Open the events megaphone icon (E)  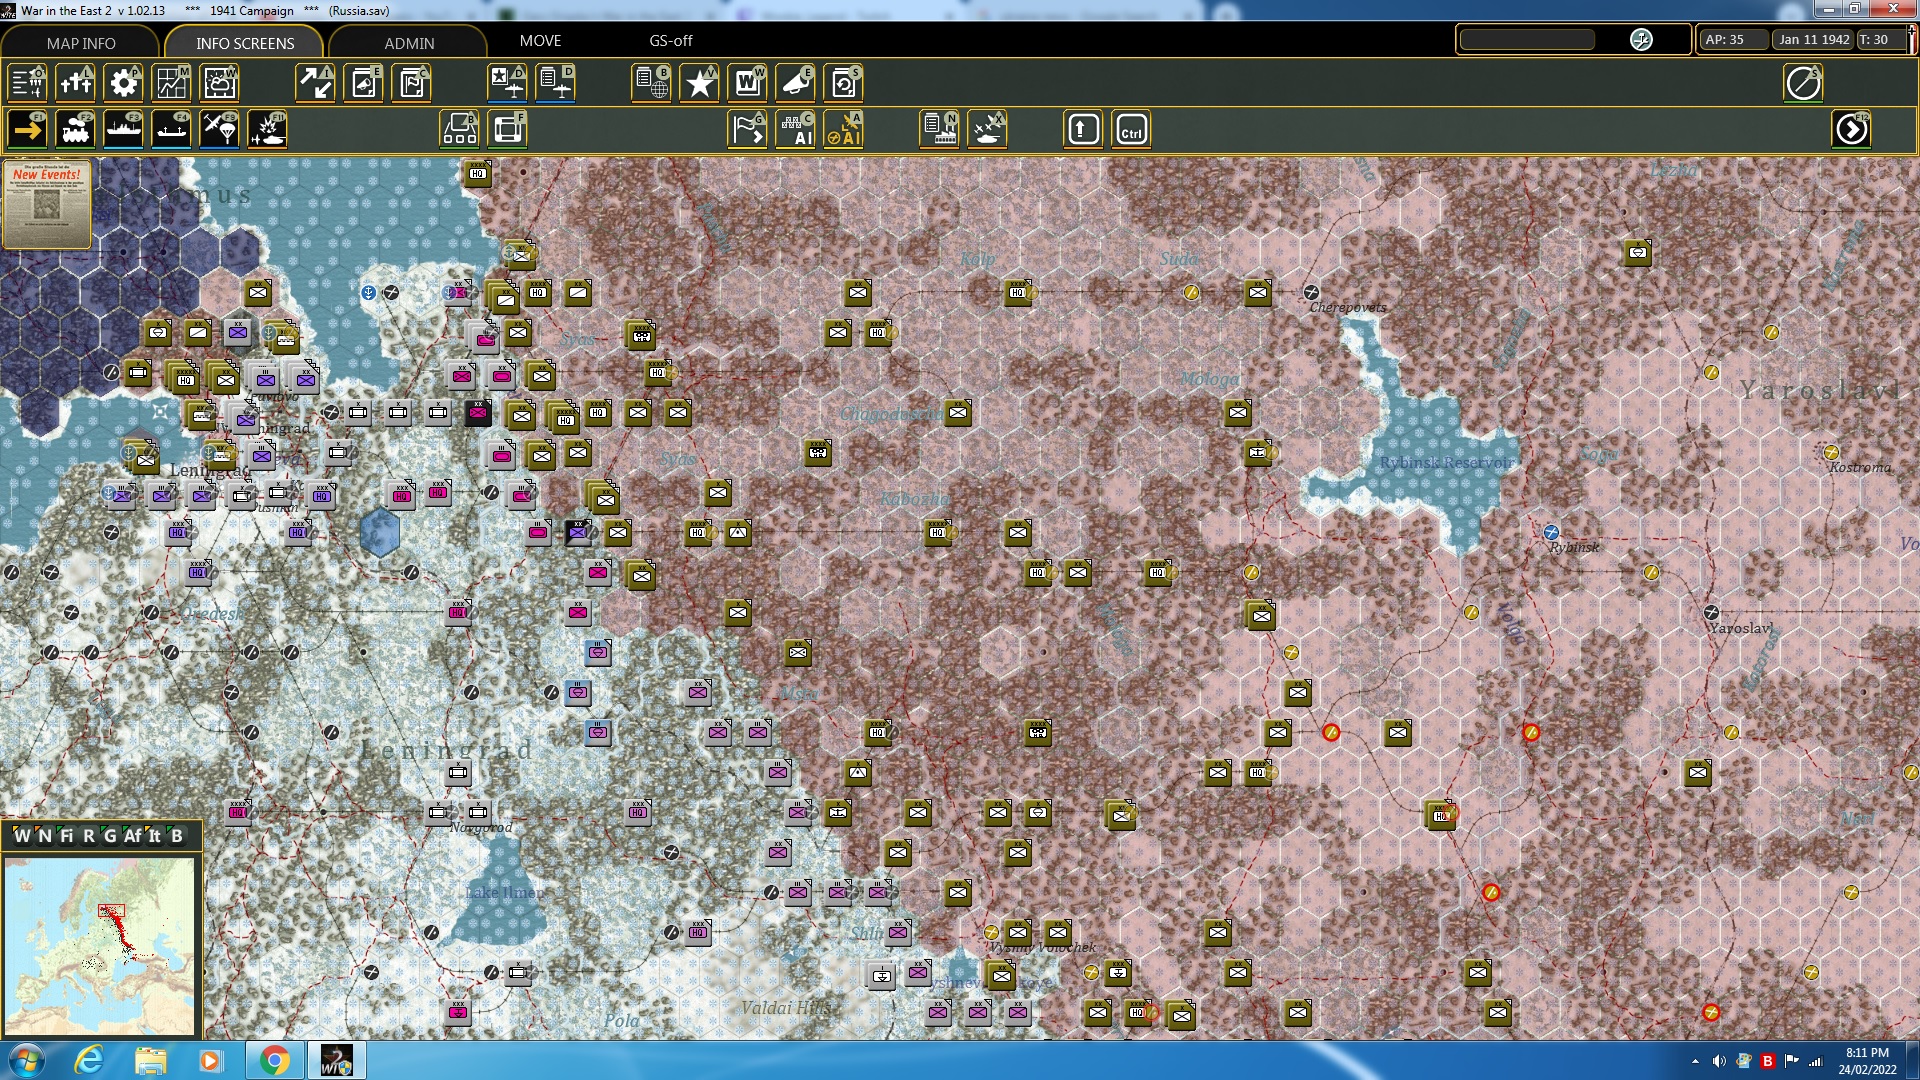[795, 83]
